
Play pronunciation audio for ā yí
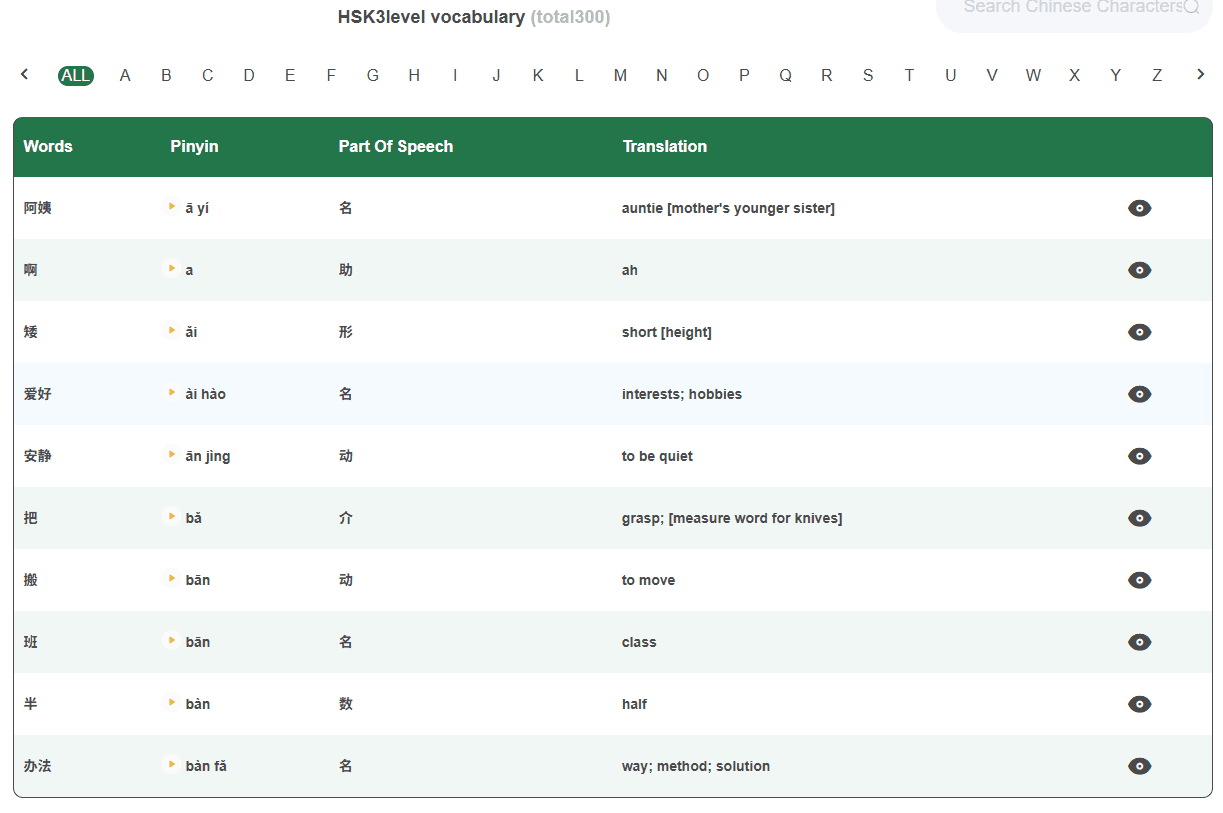[171, 207]
